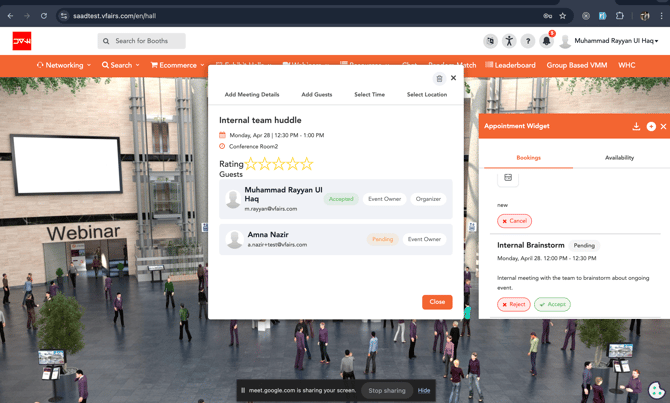Expand the Networking dropdown menu
This screenshot has width=670, height=403.
click(x=64, y=65)
